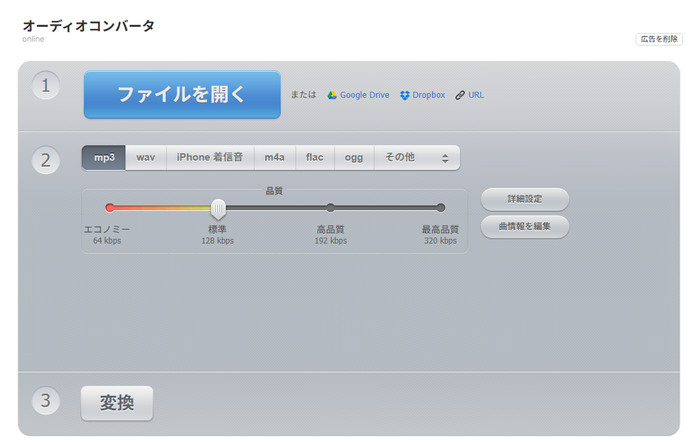This screenshot has height=442, width=700.
Task: Set quality to エコノミー red slider point
Action: (x=110, y=208)
